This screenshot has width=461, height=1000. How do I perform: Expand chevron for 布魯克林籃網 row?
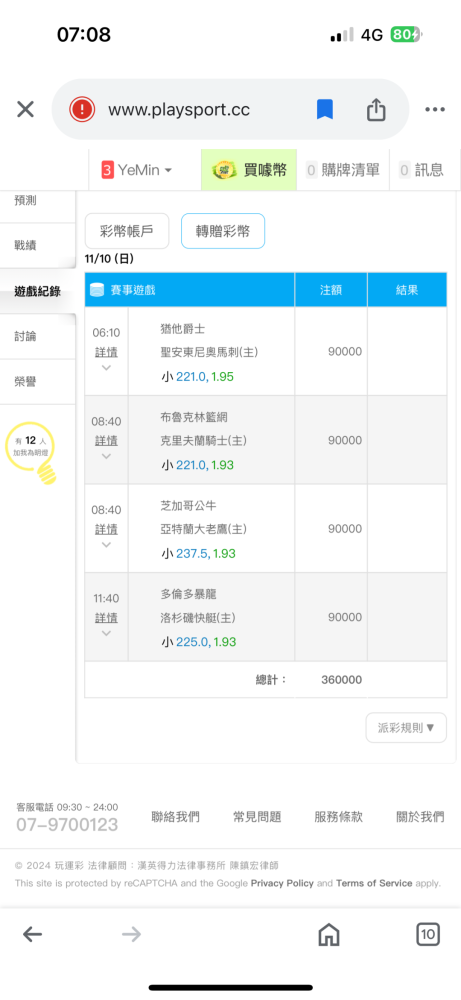106,456
